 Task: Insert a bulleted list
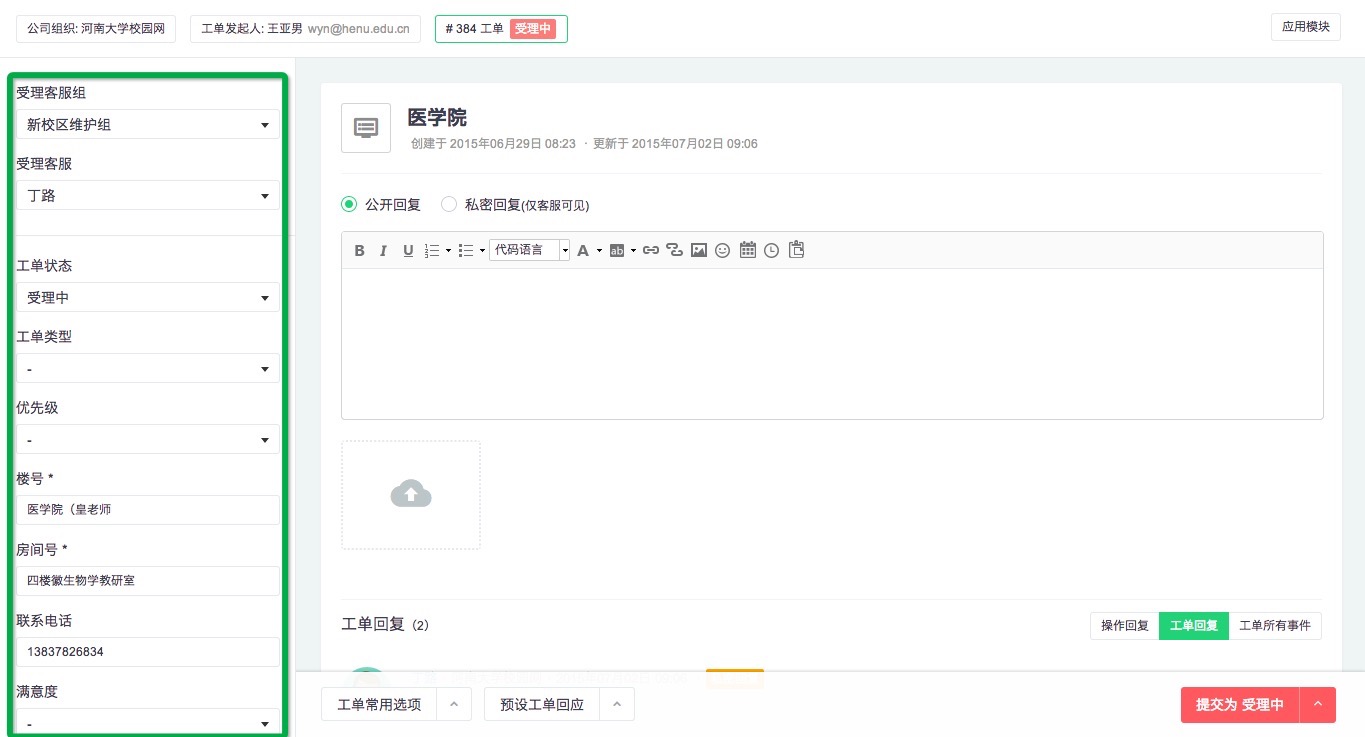[x=465, y=251]
